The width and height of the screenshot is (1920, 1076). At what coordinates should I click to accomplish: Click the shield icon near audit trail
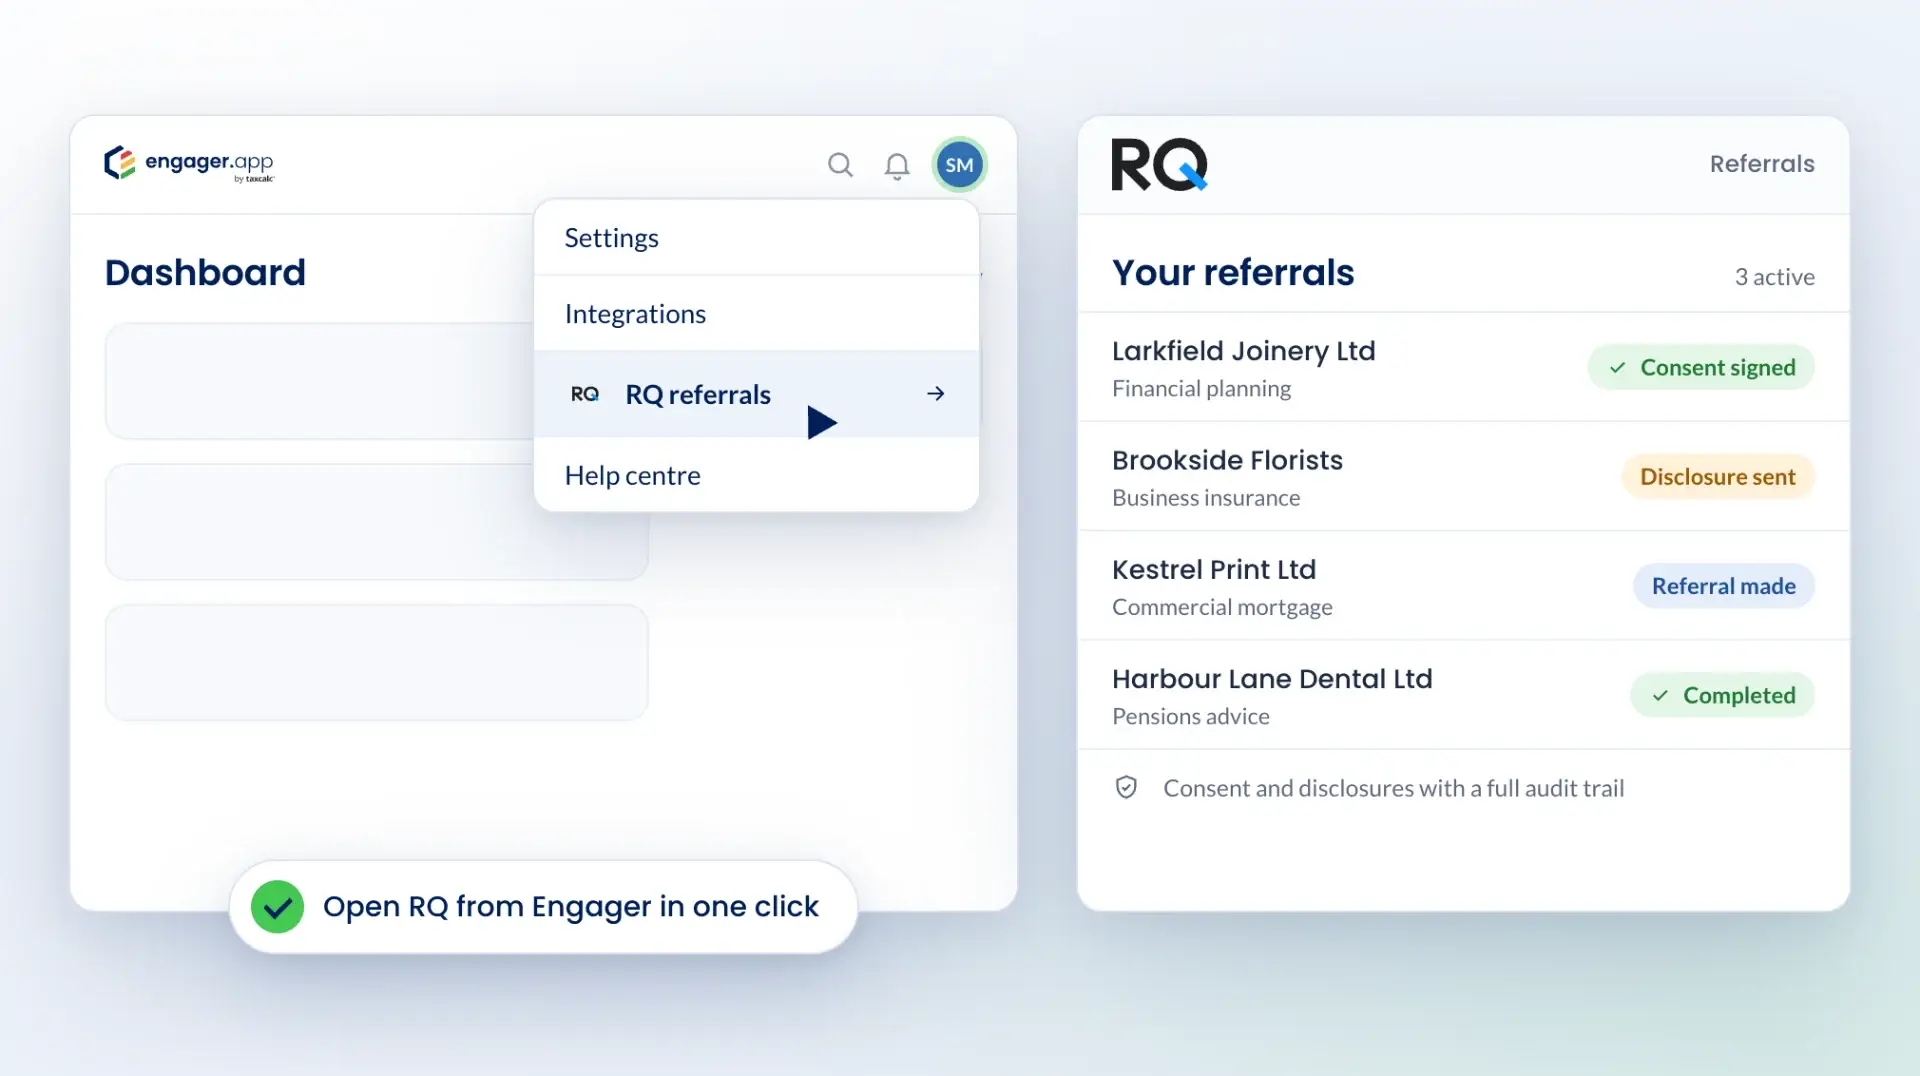[x=1126, y=788]
